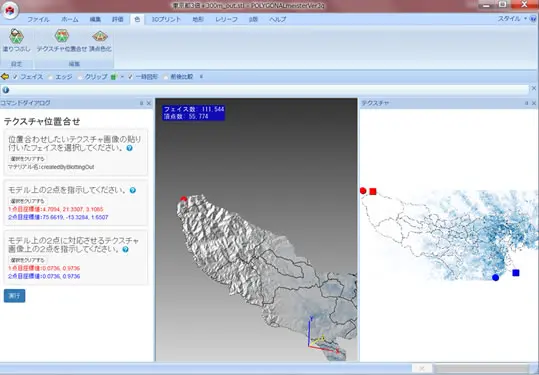
Task: Close the コマンドダイアログ panel
Action: click(149, 103)
